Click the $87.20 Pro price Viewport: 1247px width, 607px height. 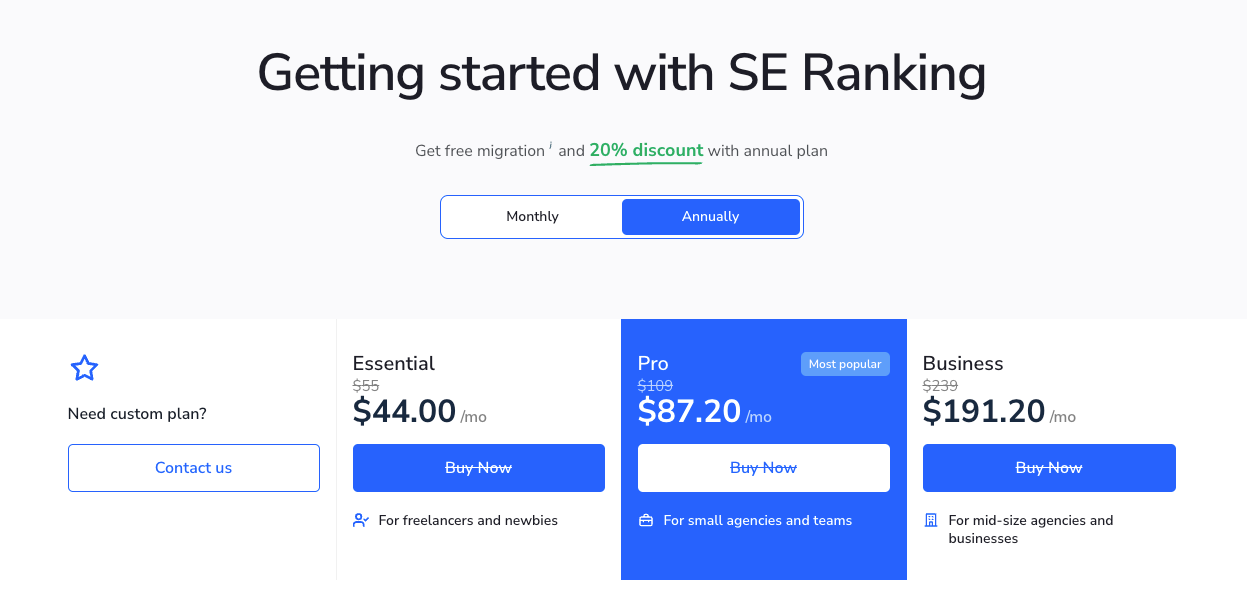[690, 411]
